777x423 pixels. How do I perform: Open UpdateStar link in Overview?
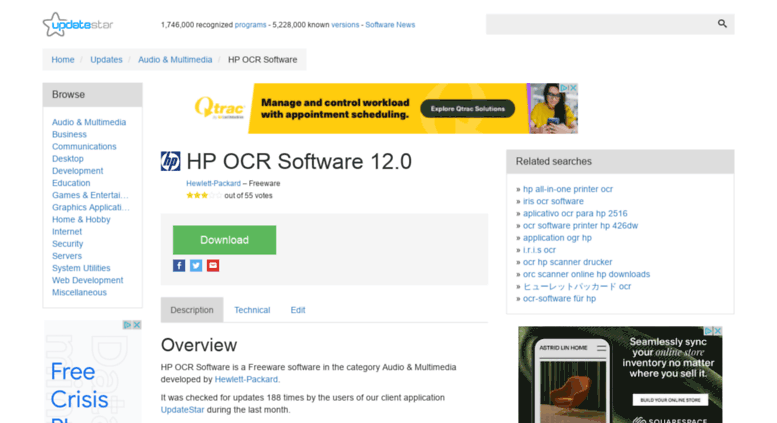click(x=182, y=410)
